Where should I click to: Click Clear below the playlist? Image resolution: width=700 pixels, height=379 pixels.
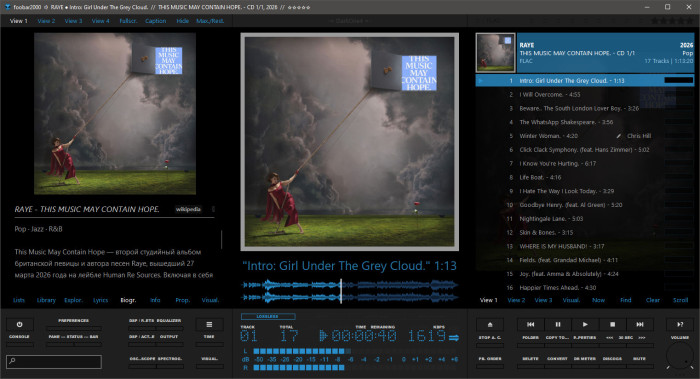(x=653, y=300)
